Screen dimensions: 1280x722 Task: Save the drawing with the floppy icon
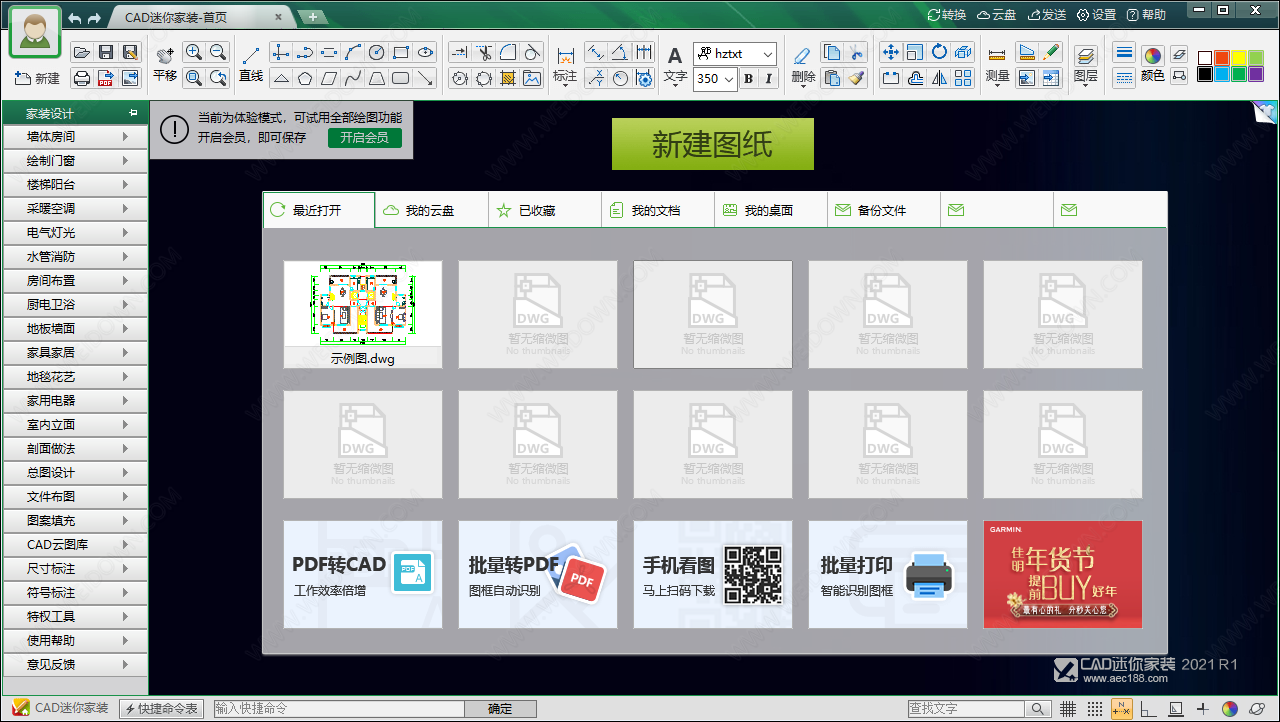coord(106,52)
